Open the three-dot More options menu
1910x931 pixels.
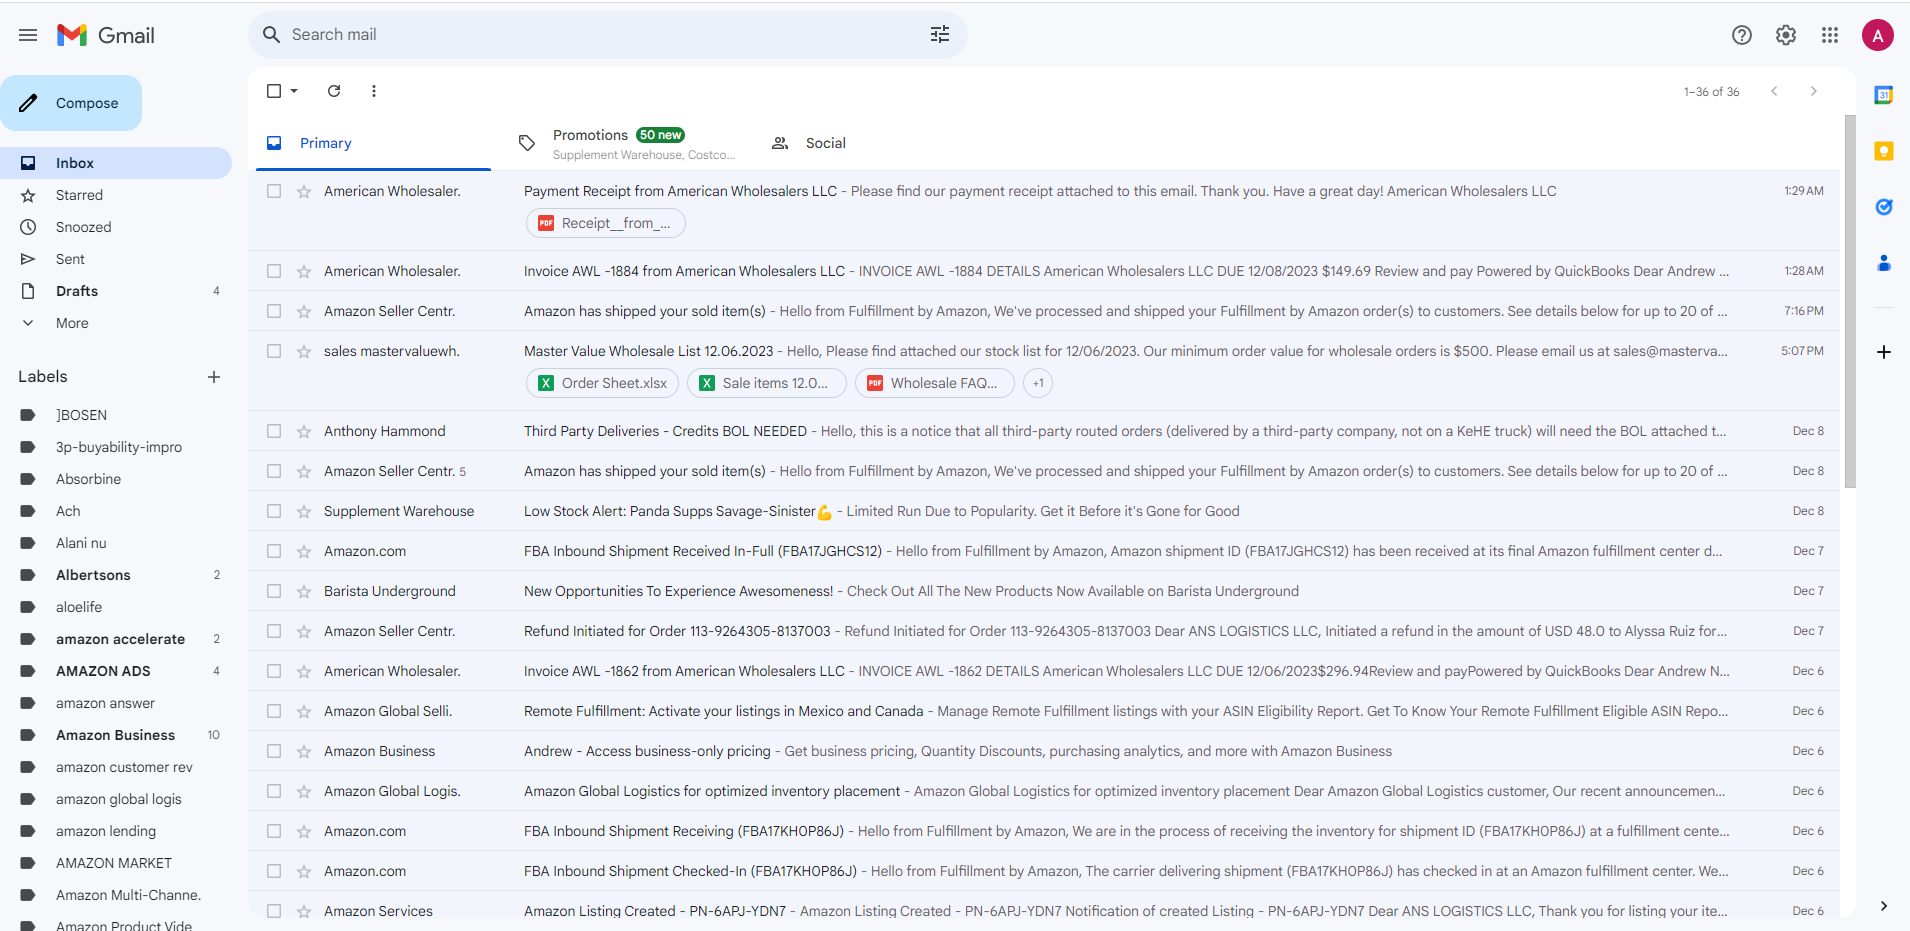[374, 91]
